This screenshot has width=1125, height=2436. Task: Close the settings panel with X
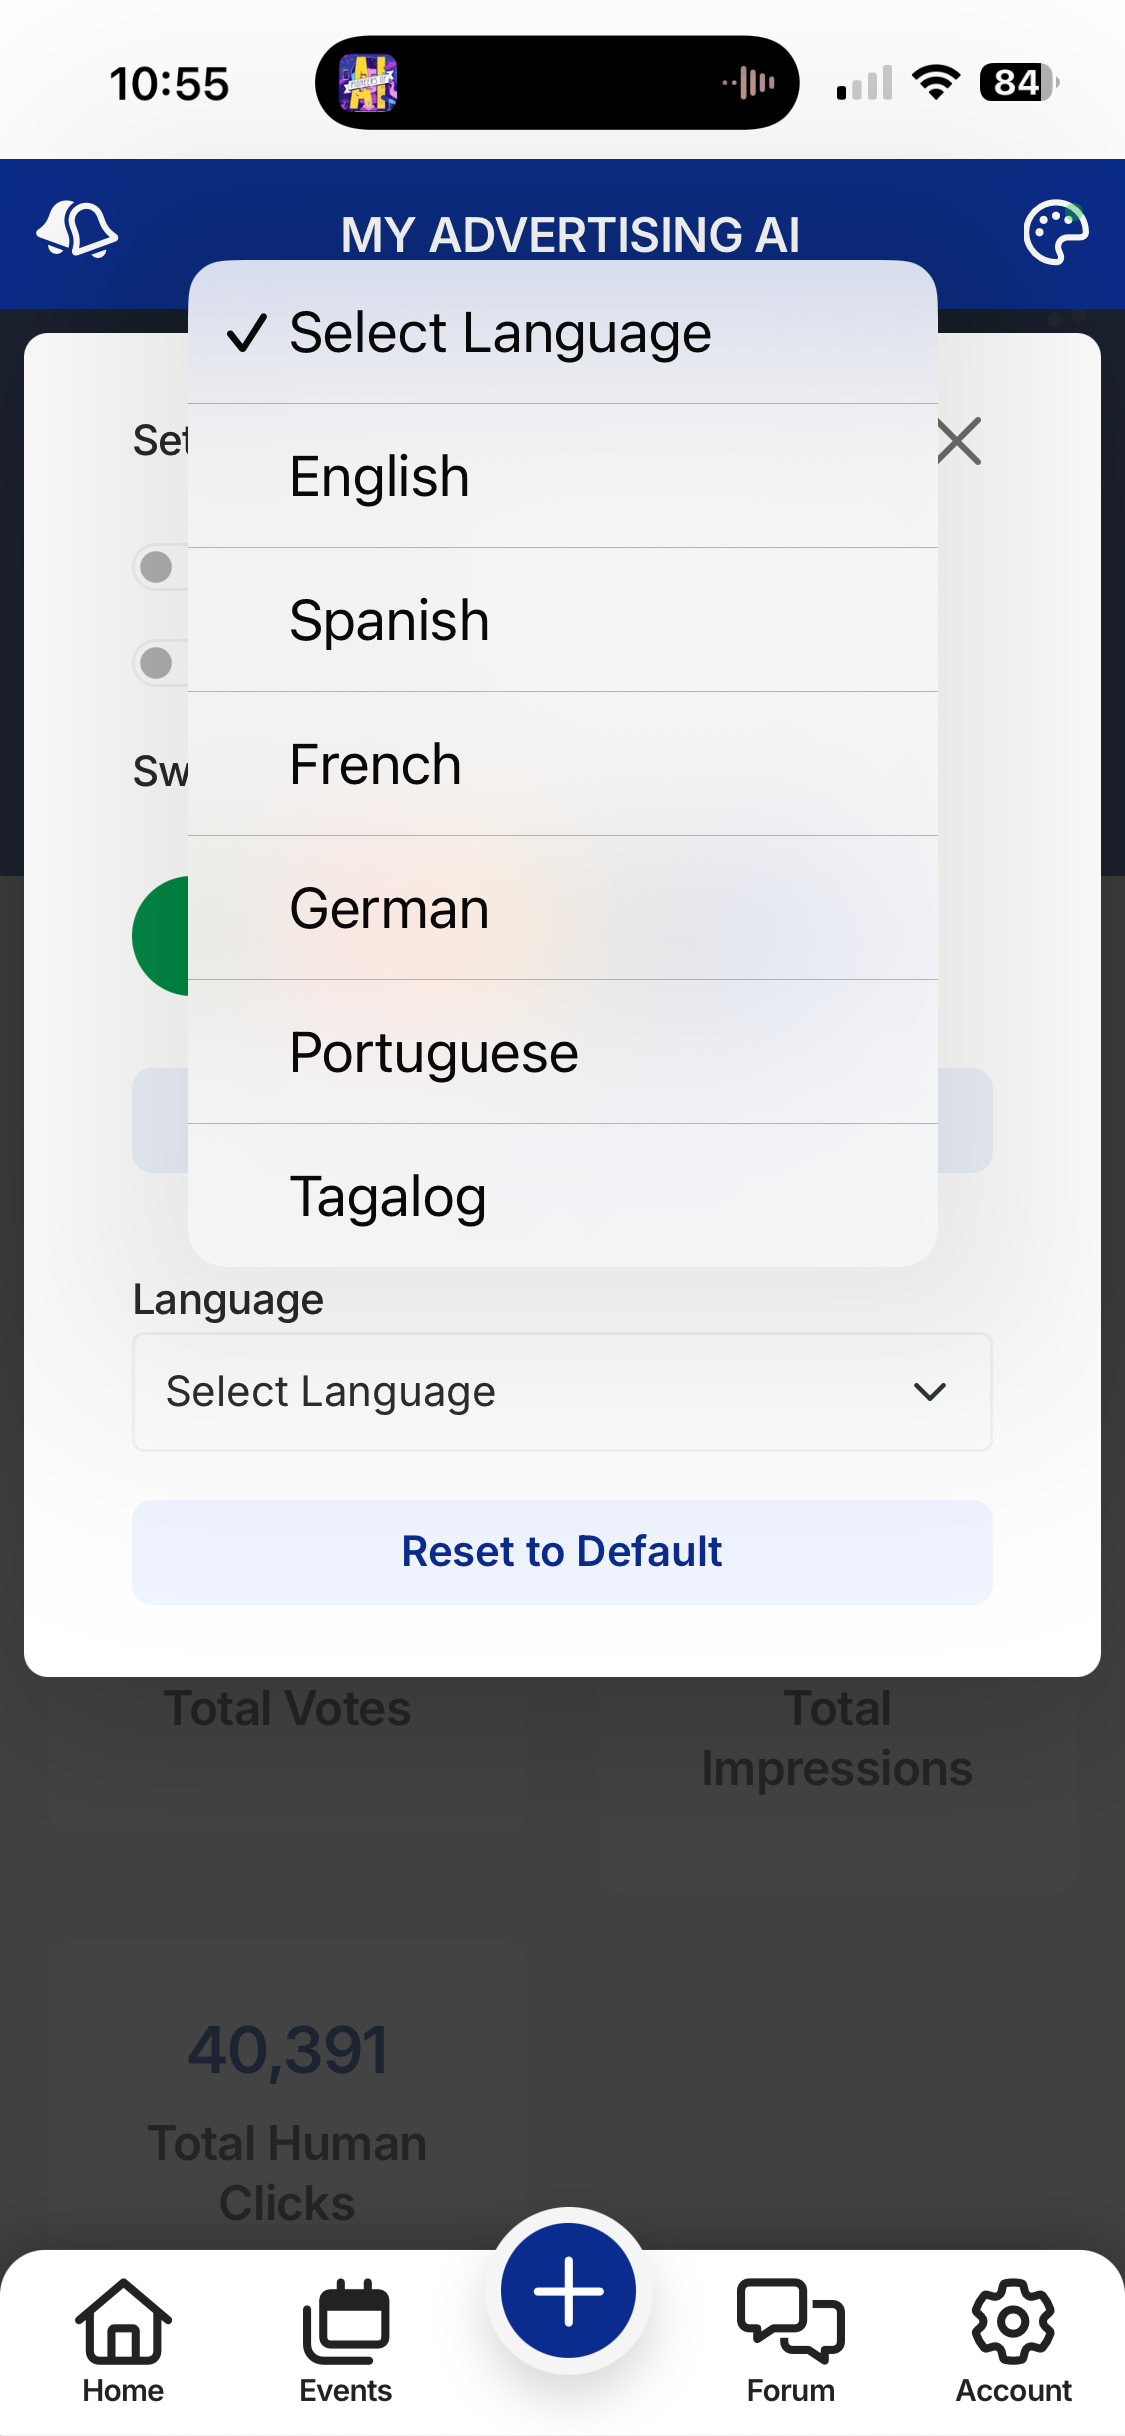959,441
